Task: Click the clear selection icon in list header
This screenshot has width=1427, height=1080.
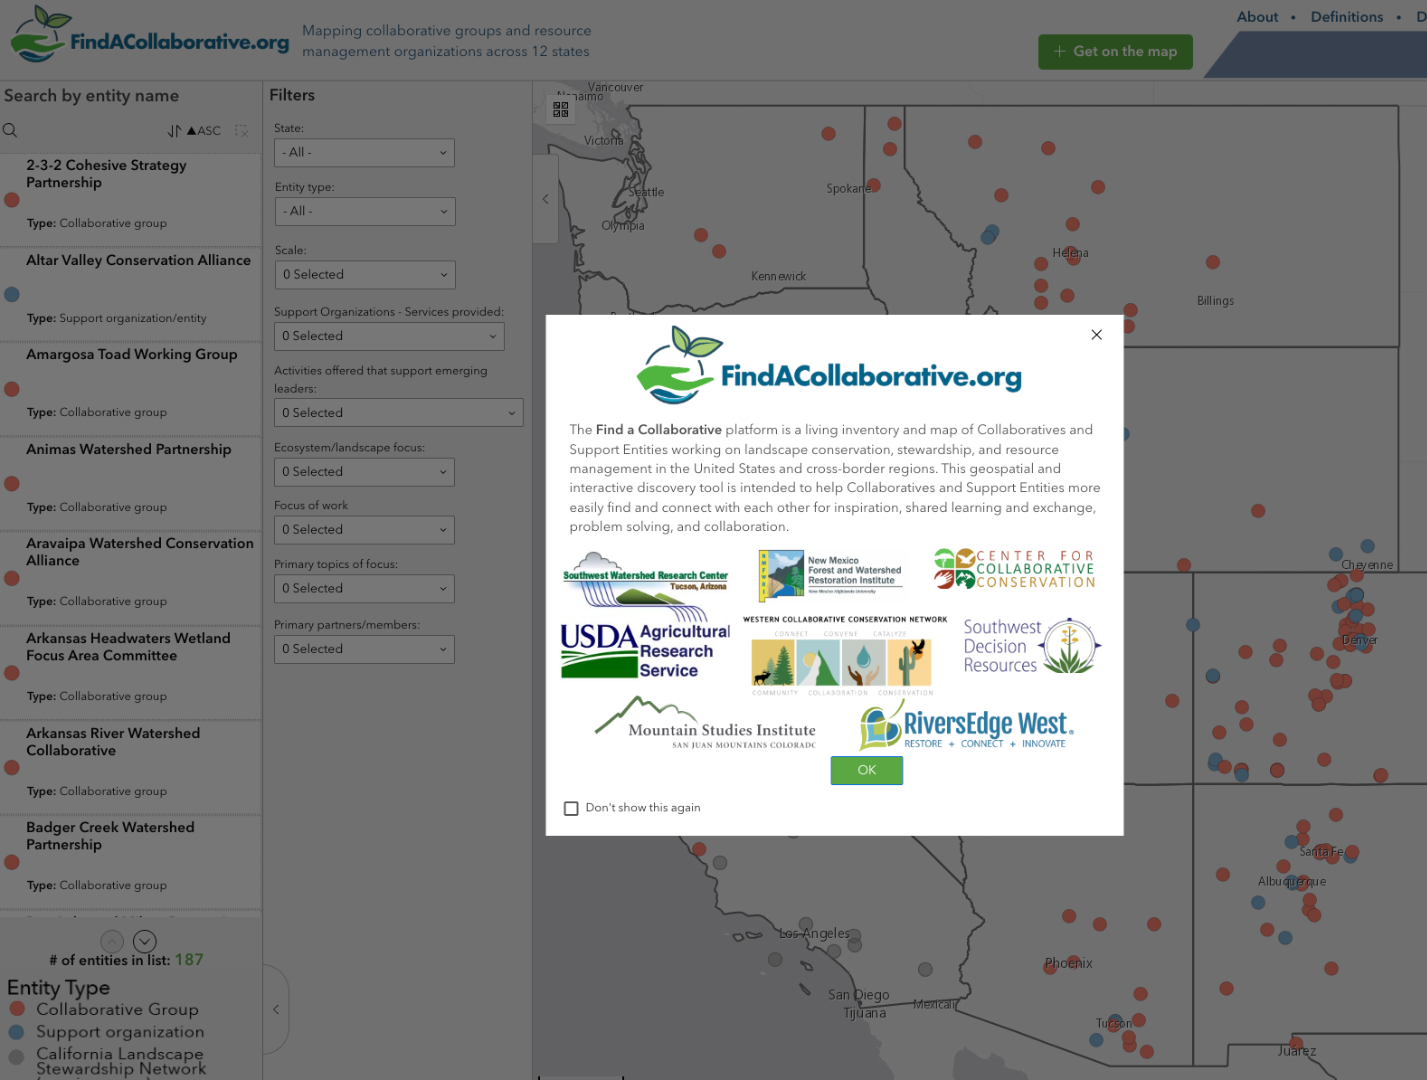Action: pos(241,131)
